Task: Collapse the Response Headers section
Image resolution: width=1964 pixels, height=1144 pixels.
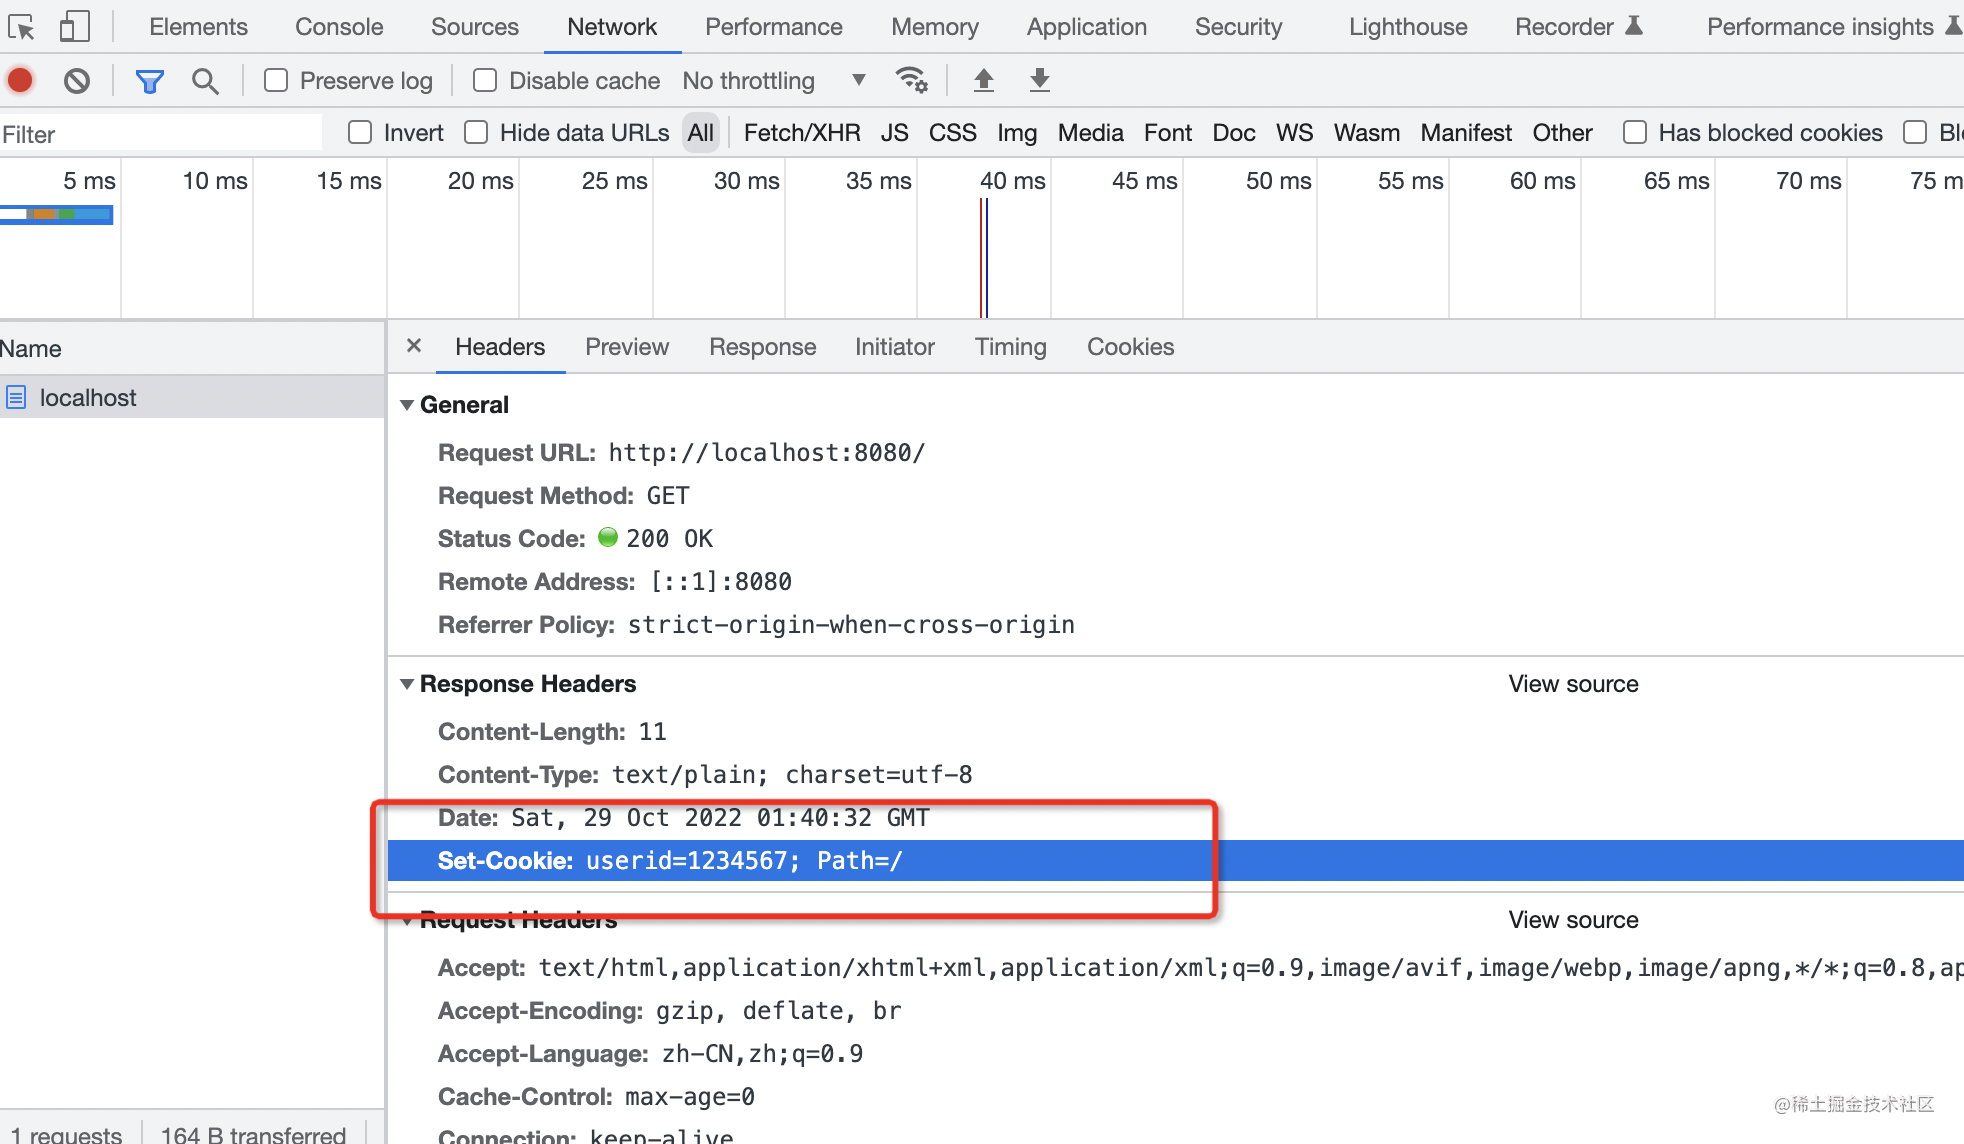Action: click(x=407, y=684)
